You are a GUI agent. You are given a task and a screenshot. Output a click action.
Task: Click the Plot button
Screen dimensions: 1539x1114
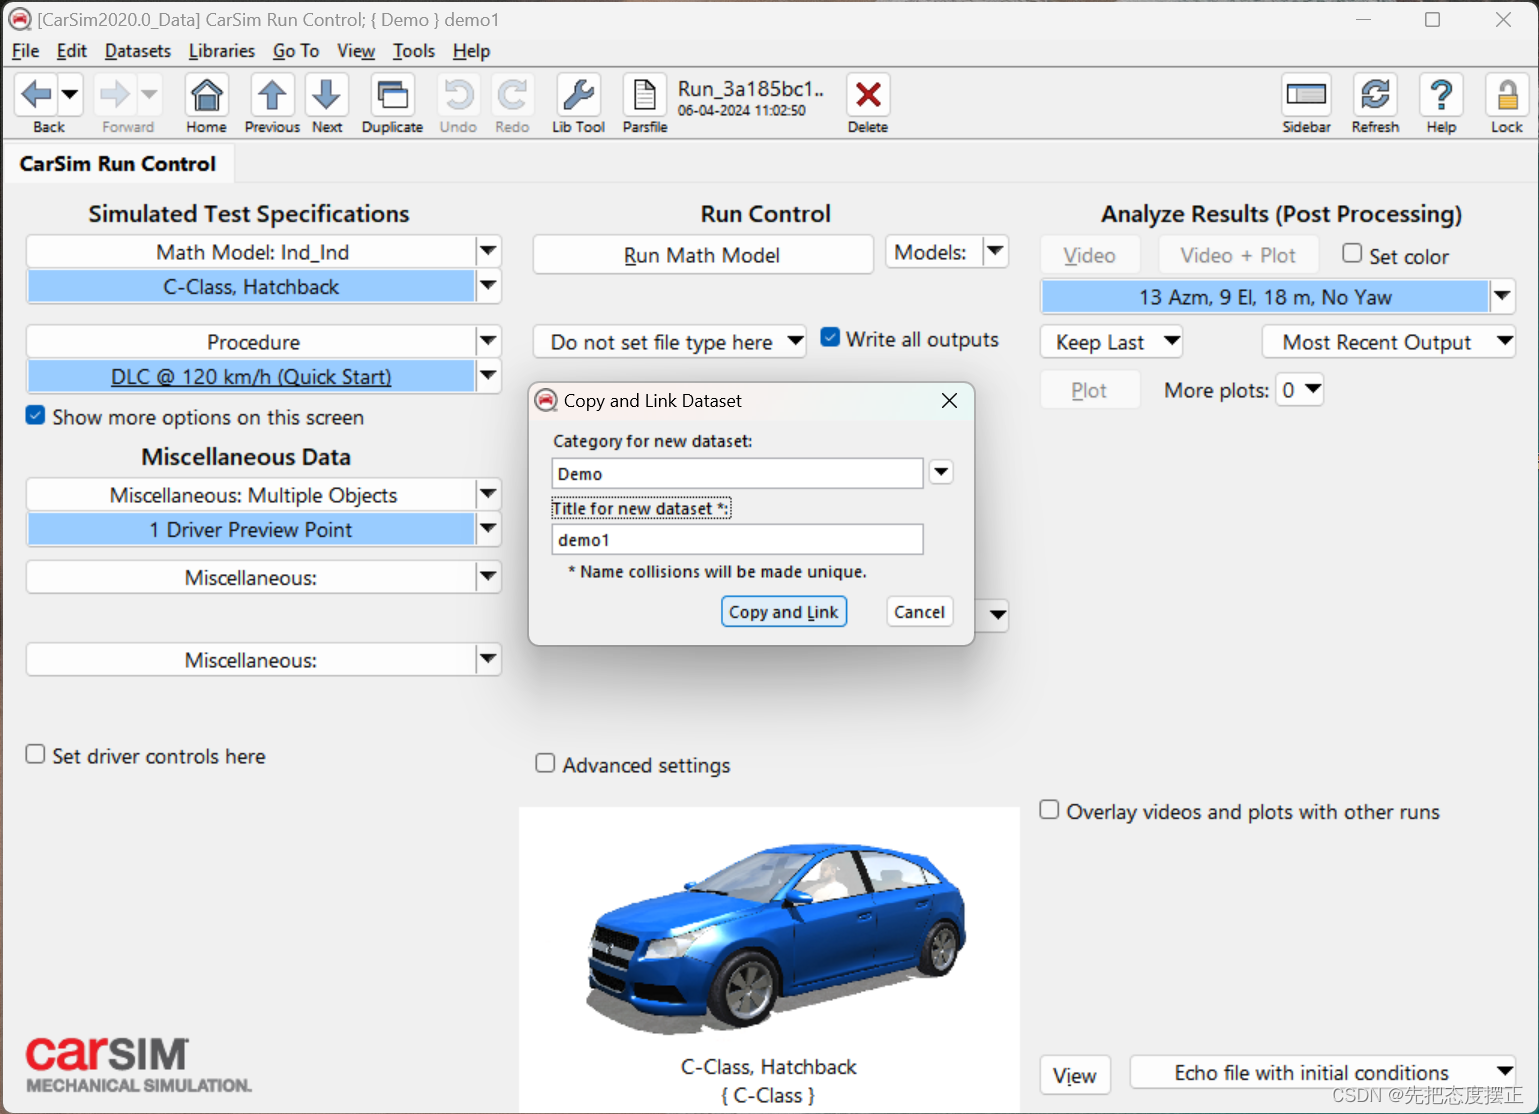1089,390
